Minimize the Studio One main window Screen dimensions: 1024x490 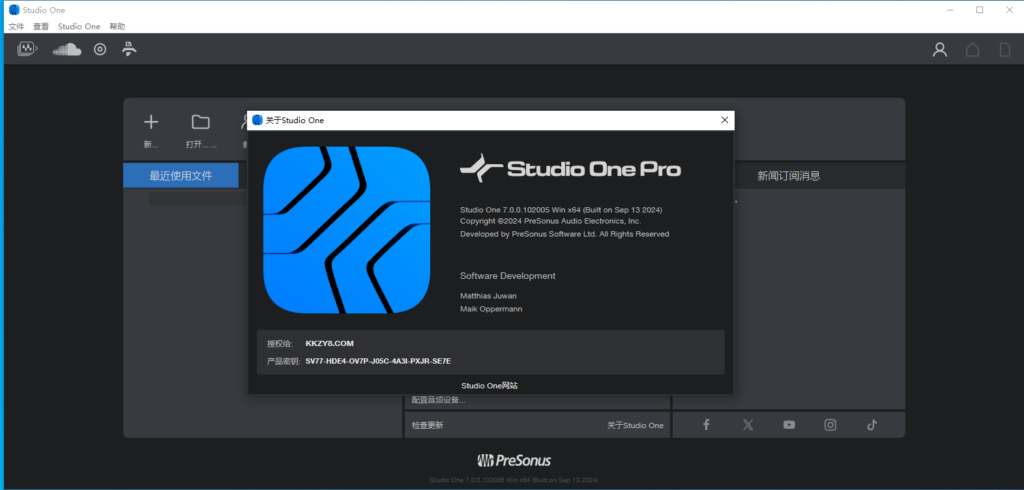pyautogui.click(x=950, y=10)
